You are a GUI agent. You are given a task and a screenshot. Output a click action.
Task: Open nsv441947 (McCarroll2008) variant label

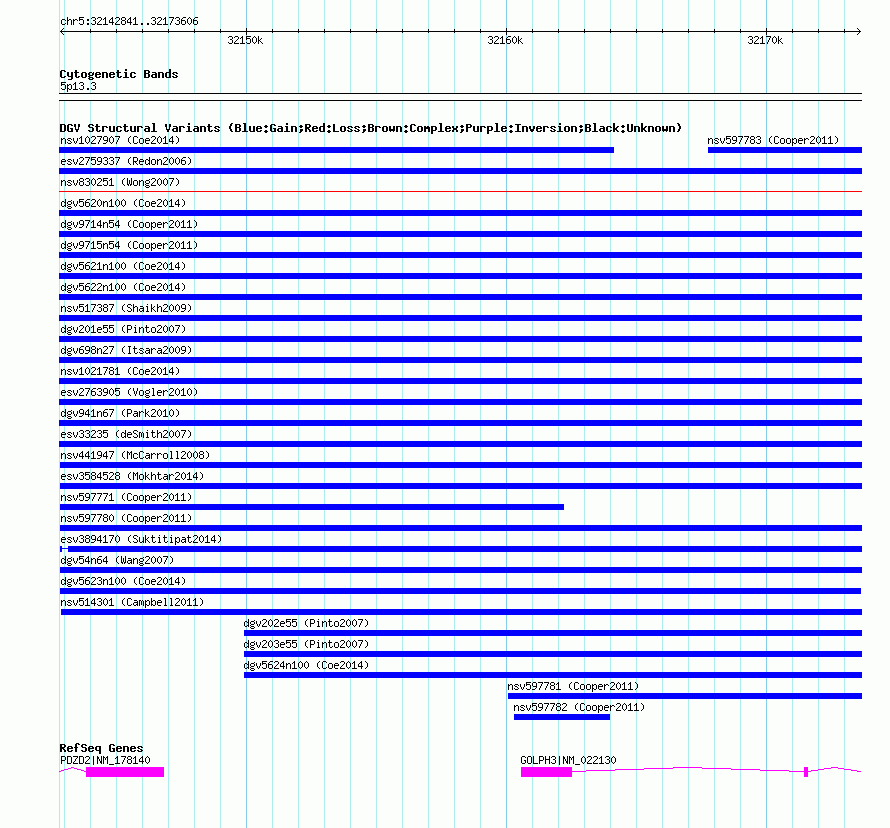point(135,455)
